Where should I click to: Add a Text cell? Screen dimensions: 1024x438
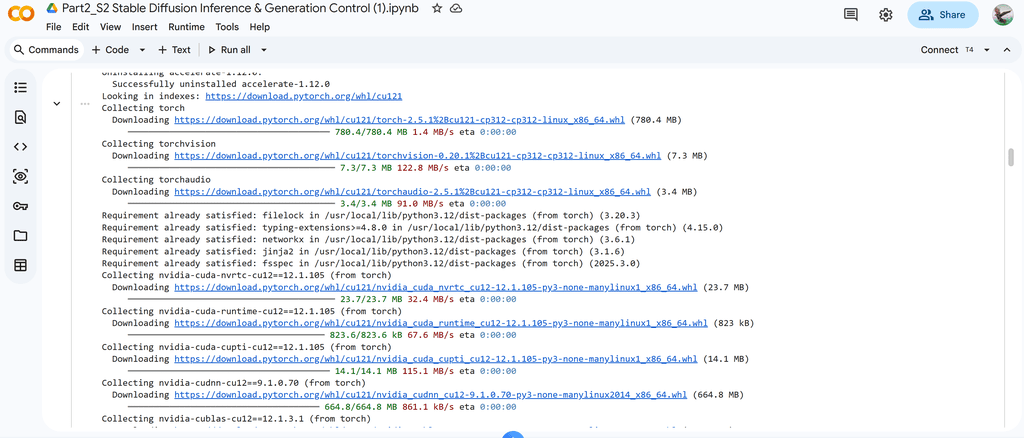click(x=174, y=50)
